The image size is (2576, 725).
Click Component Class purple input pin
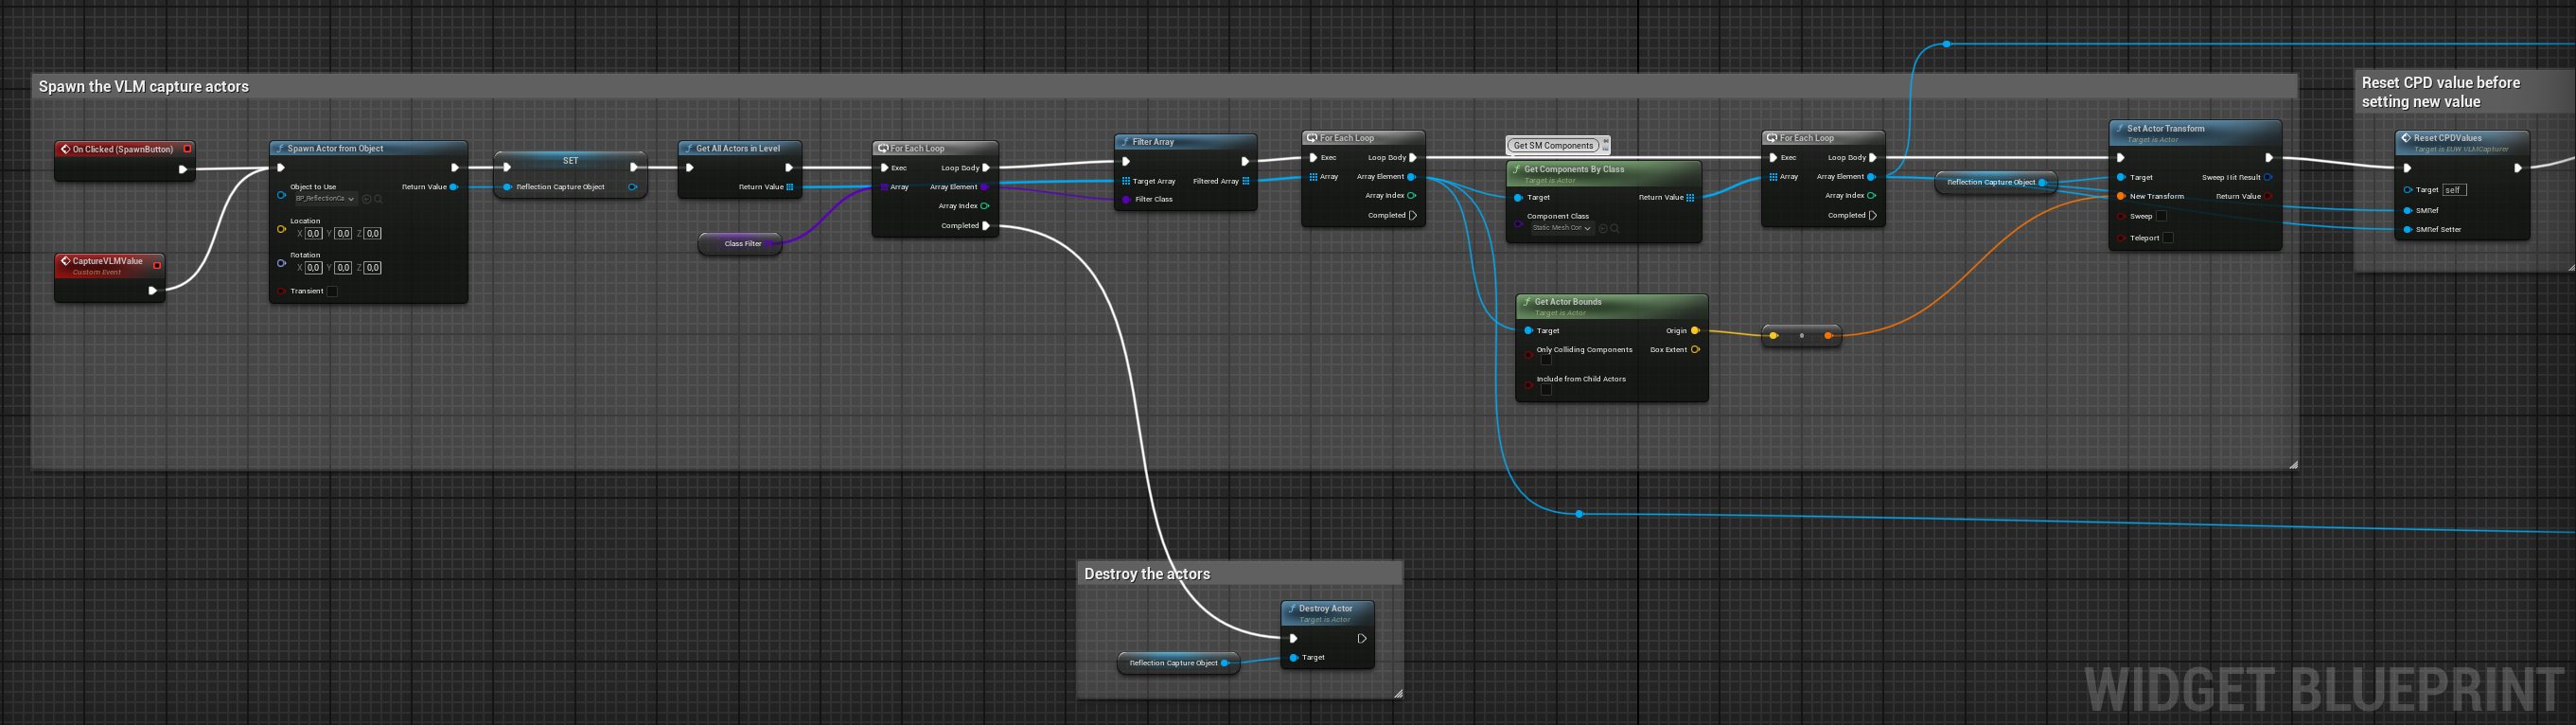tap(1518, 223)
